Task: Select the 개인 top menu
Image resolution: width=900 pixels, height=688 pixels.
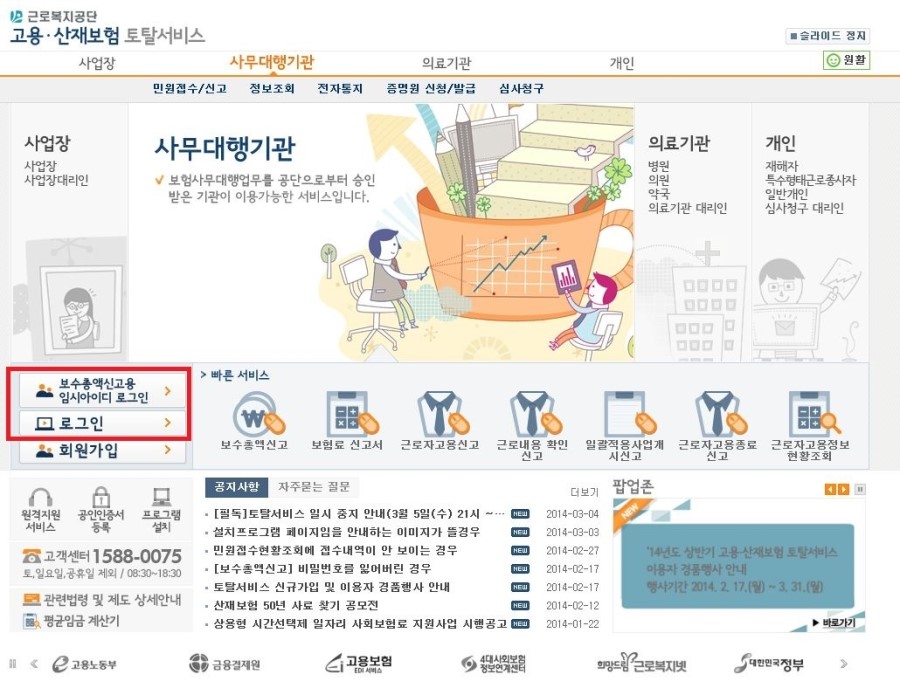Action: coord(622,63)
